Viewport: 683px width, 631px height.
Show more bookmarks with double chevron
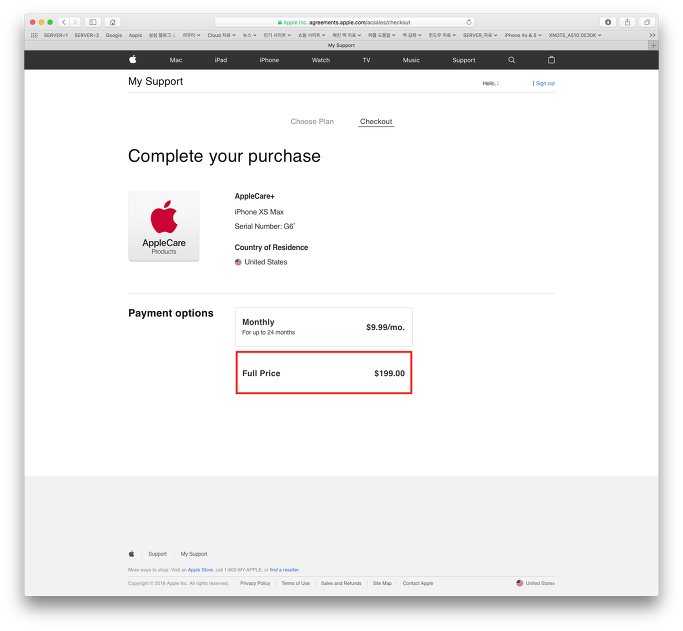click(652, 35)
